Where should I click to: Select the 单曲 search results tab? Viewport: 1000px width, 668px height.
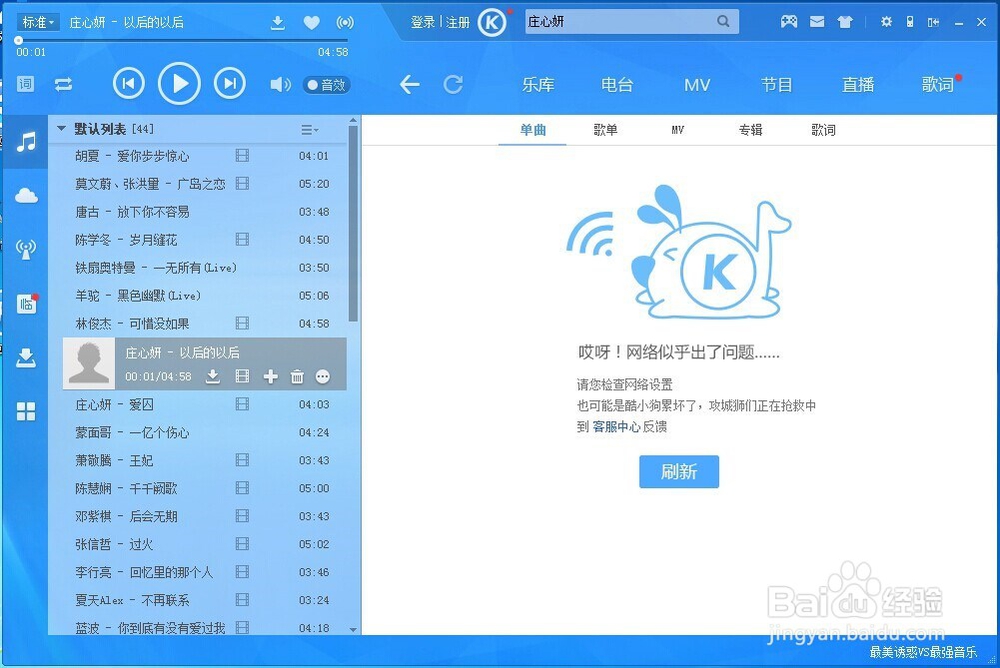(x=533, y=130)
